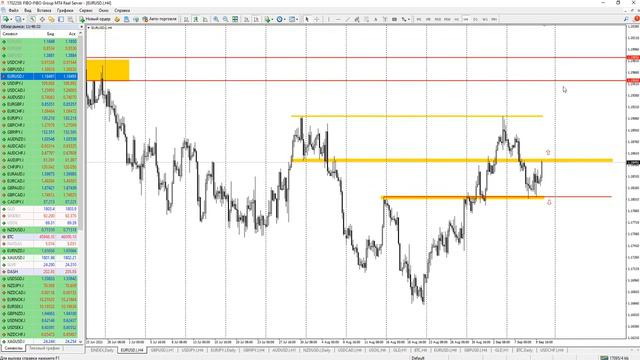Open the red notification icon
The height and width of the screenshot is (360, 640).
click(636, 19)
